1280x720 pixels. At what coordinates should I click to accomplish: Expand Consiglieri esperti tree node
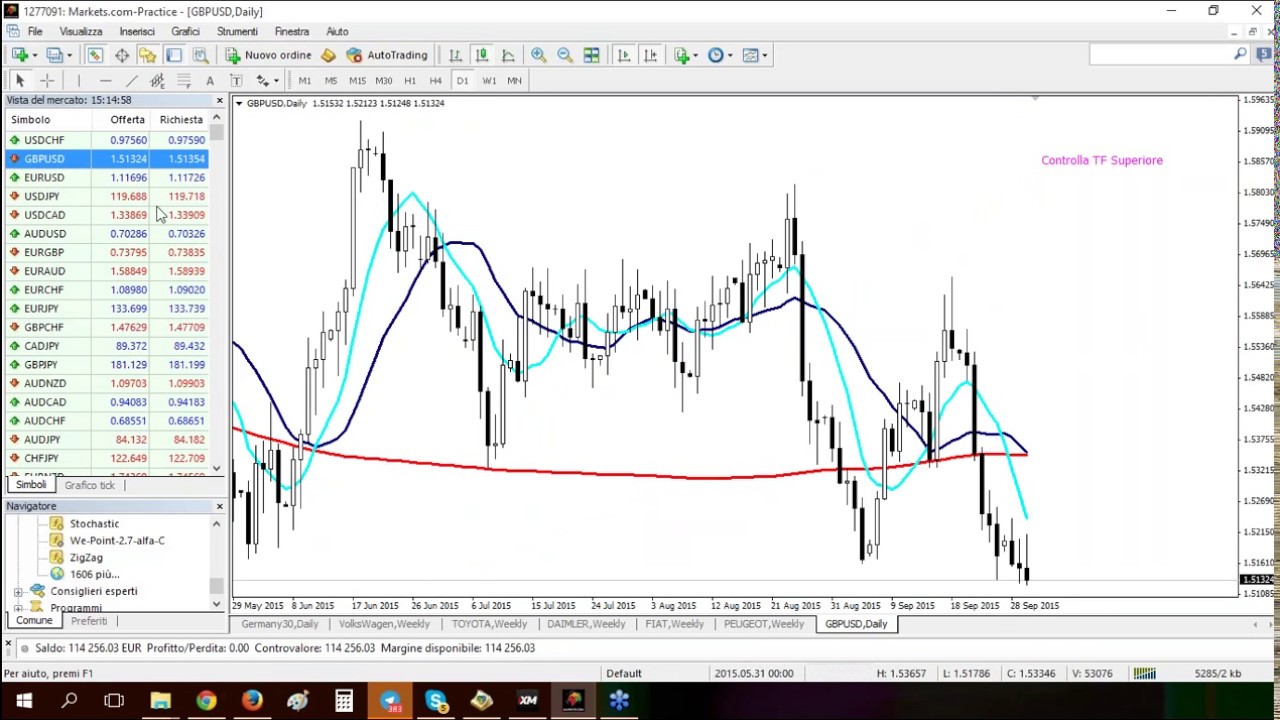click(x=18, y=591)
